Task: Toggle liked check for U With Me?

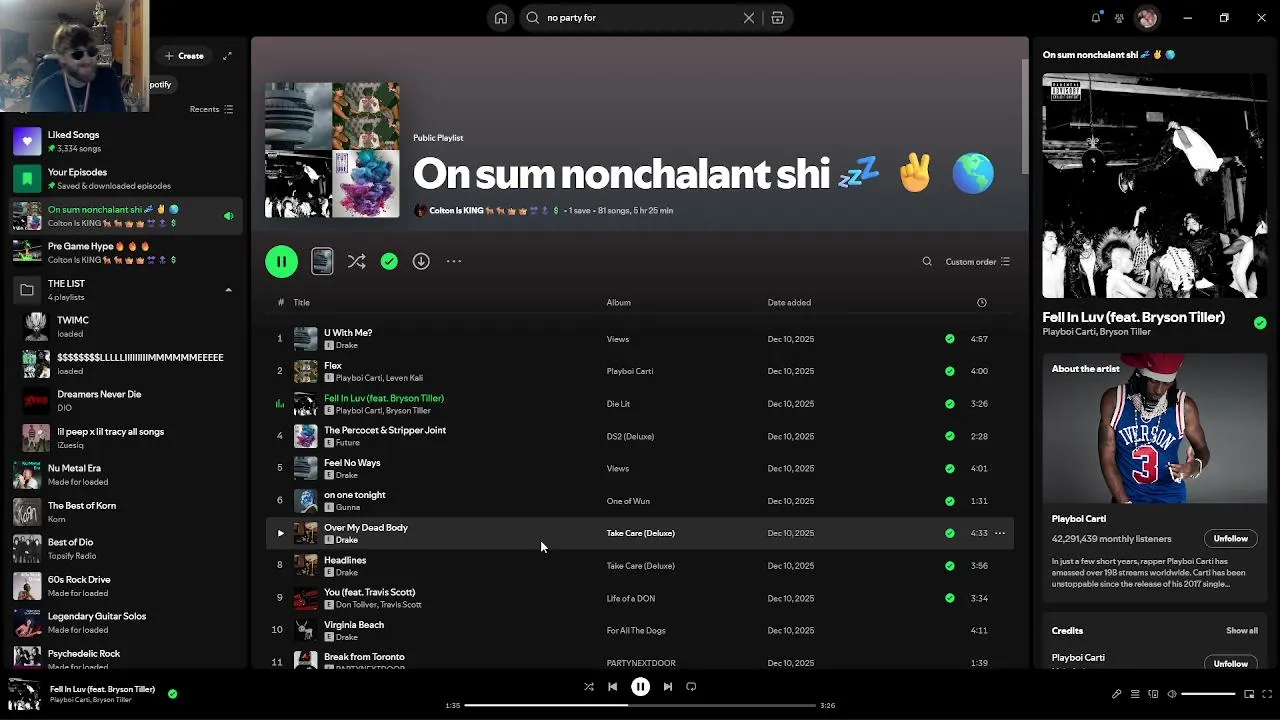Action: tap(950, 339)
